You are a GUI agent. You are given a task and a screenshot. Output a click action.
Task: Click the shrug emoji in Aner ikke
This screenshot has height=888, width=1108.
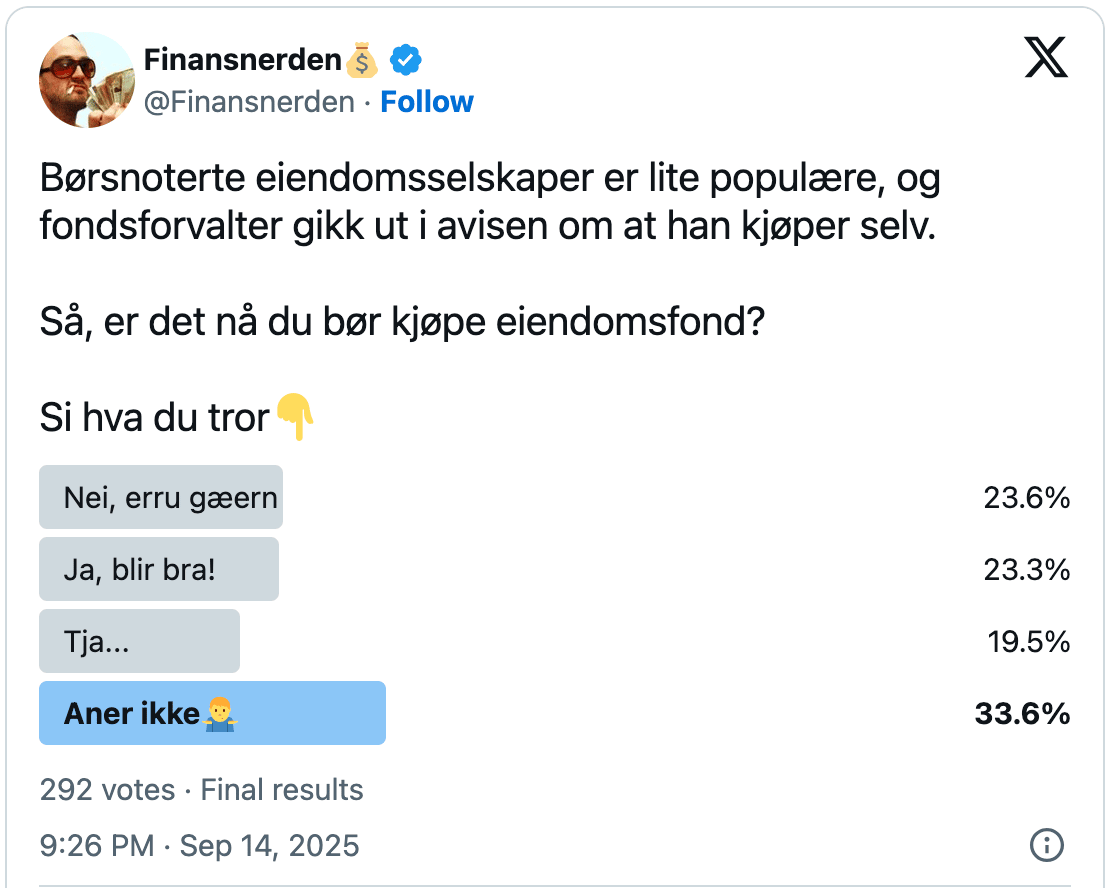219,713
